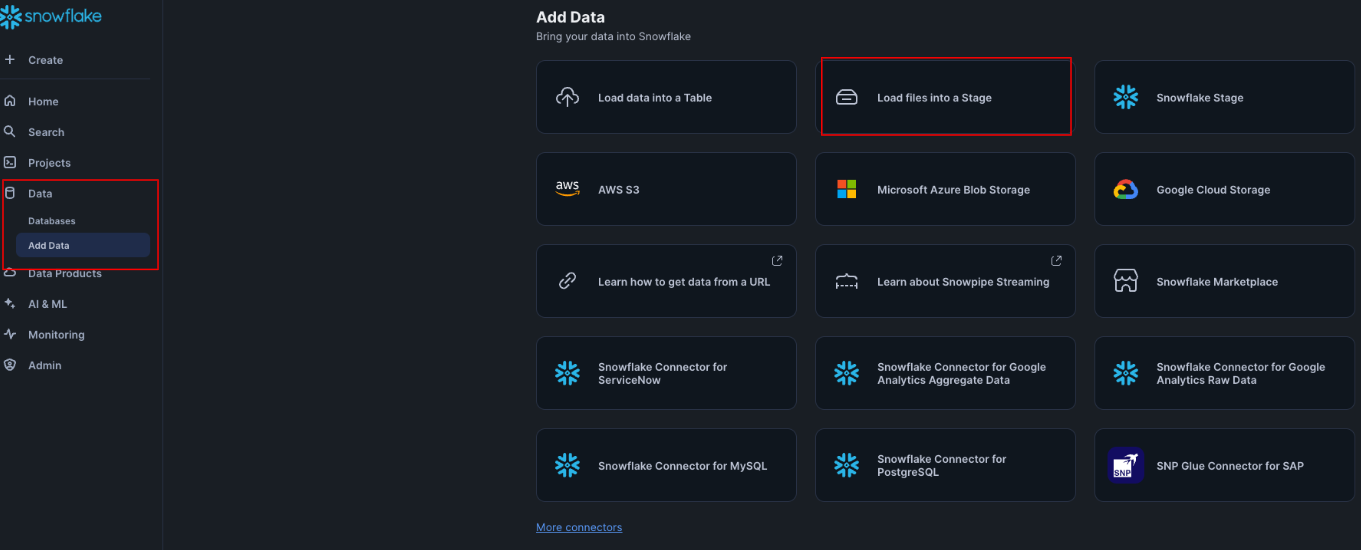The image size is (1361, 550).
Task: Click external link icon on URL card
Action: coord(777,261)
